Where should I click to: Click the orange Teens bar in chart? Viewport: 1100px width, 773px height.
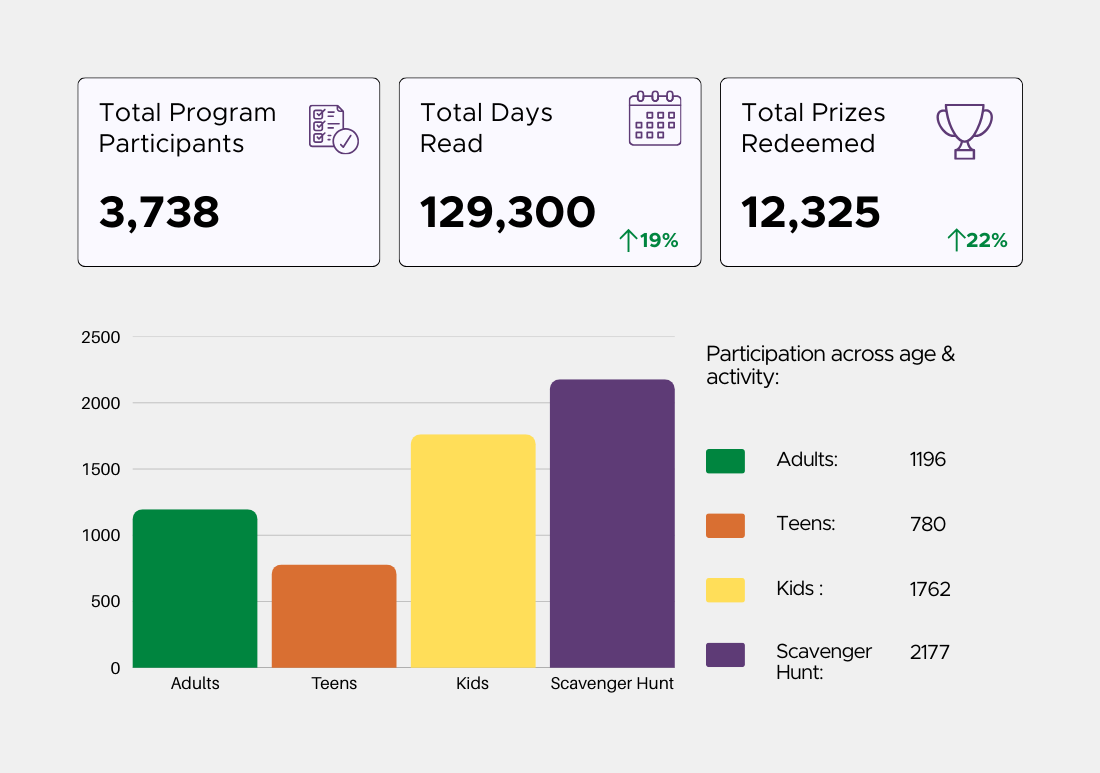[x=334, y=616]
